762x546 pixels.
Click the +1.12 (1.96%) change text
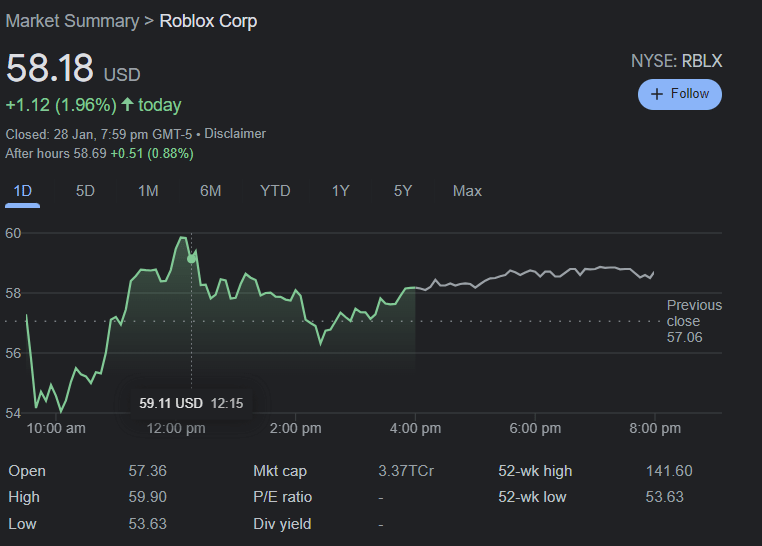coord(61,105)
